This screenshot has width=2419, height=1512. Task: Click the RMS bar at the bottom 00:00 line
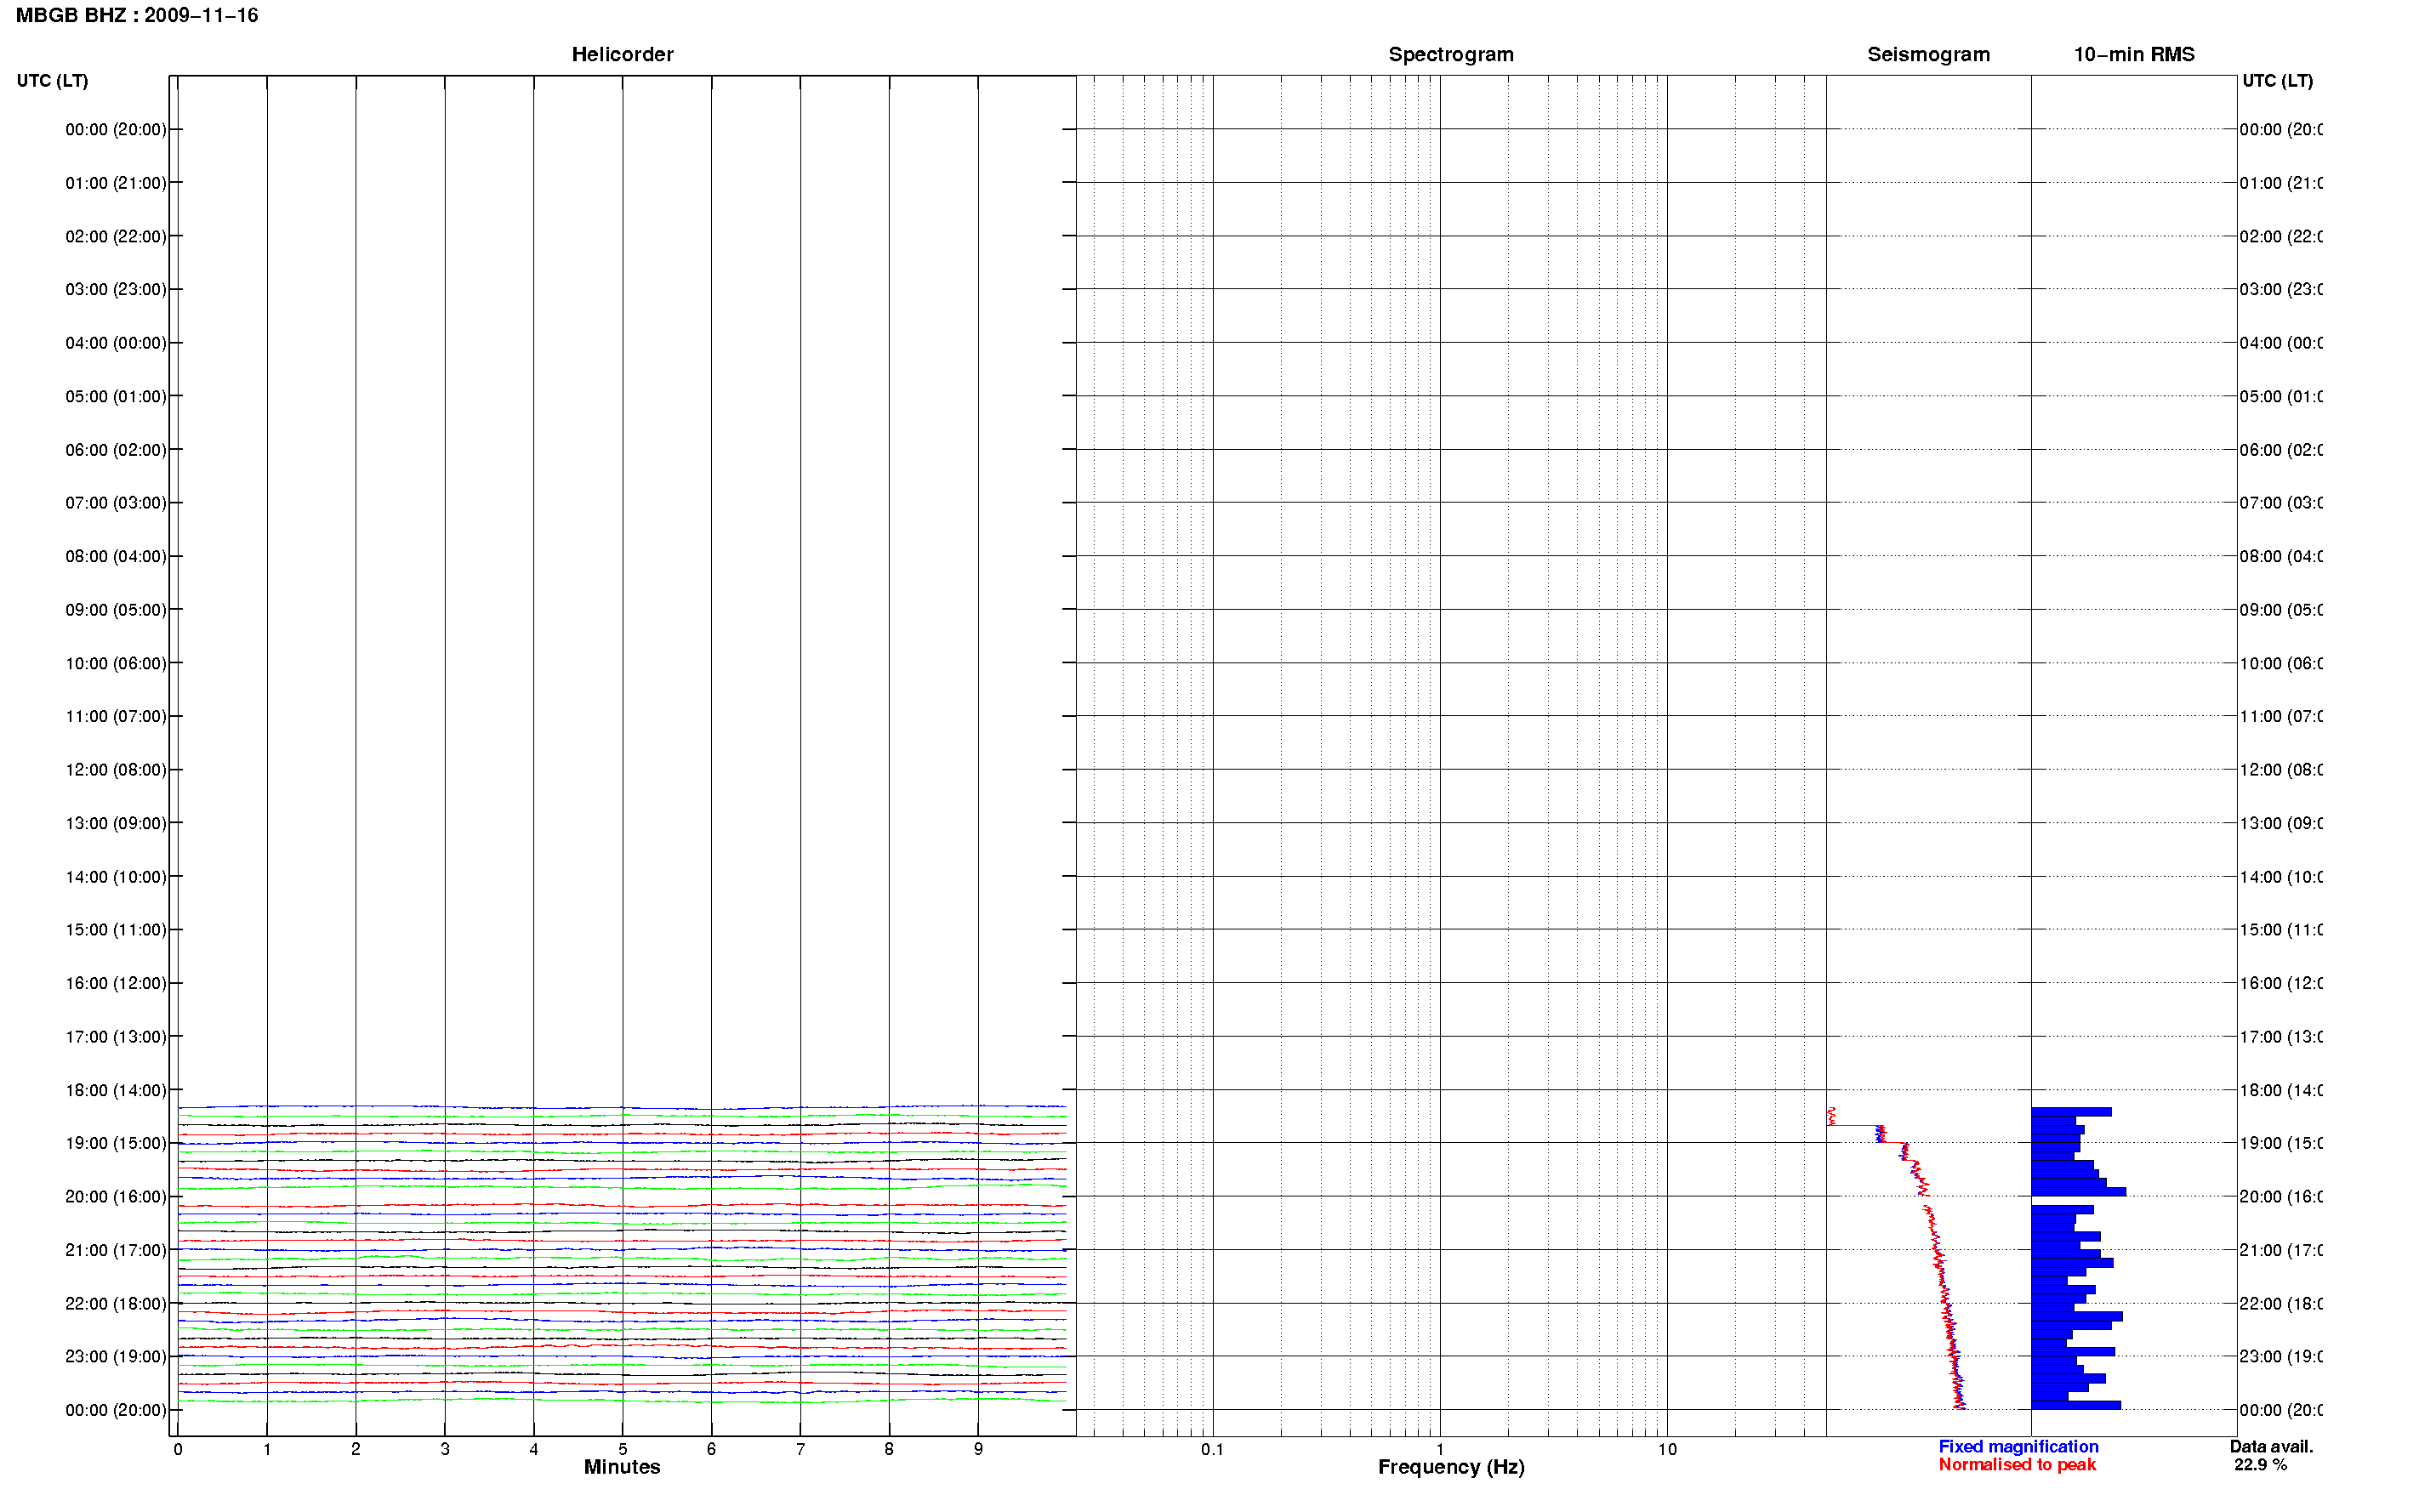pyautogui.click(x=2075, y=1405)
